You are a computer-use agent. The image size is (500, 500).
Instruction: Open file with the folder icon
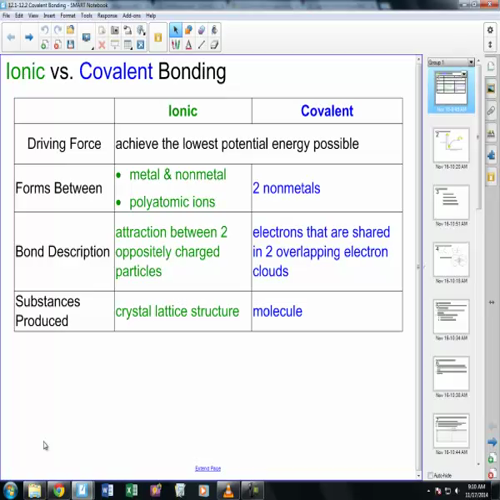pyautogui.click(x=70, y=30)
